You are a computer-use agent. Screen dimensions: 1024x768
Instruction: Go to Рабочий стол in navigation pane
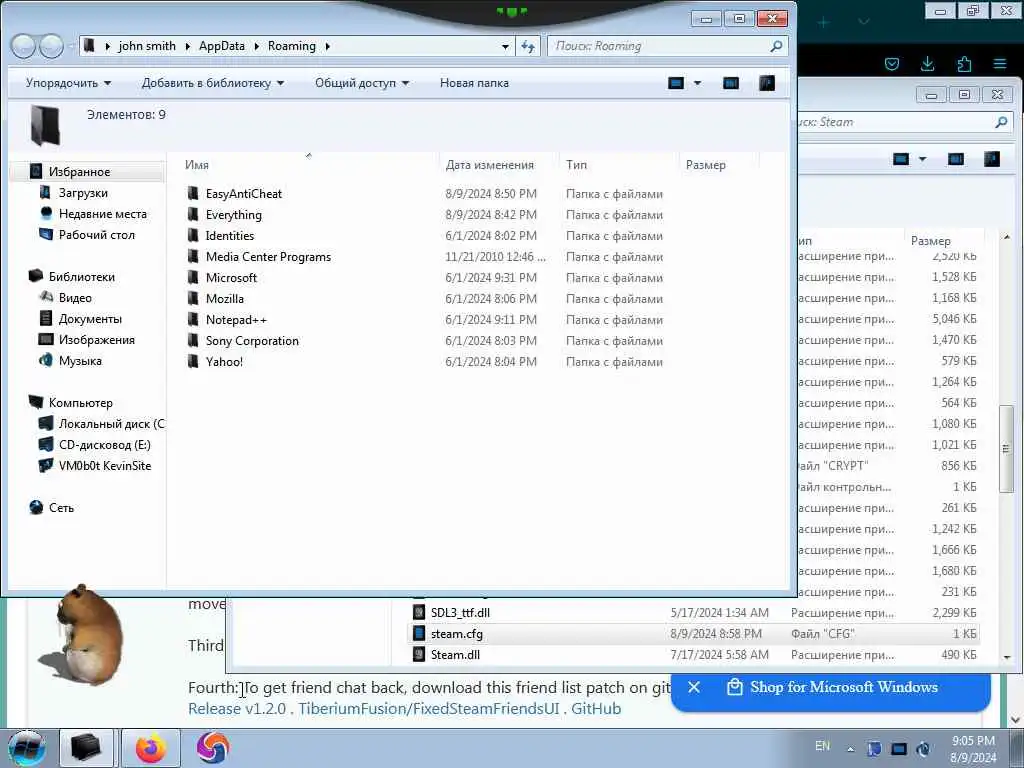click(x=97, y=235)
